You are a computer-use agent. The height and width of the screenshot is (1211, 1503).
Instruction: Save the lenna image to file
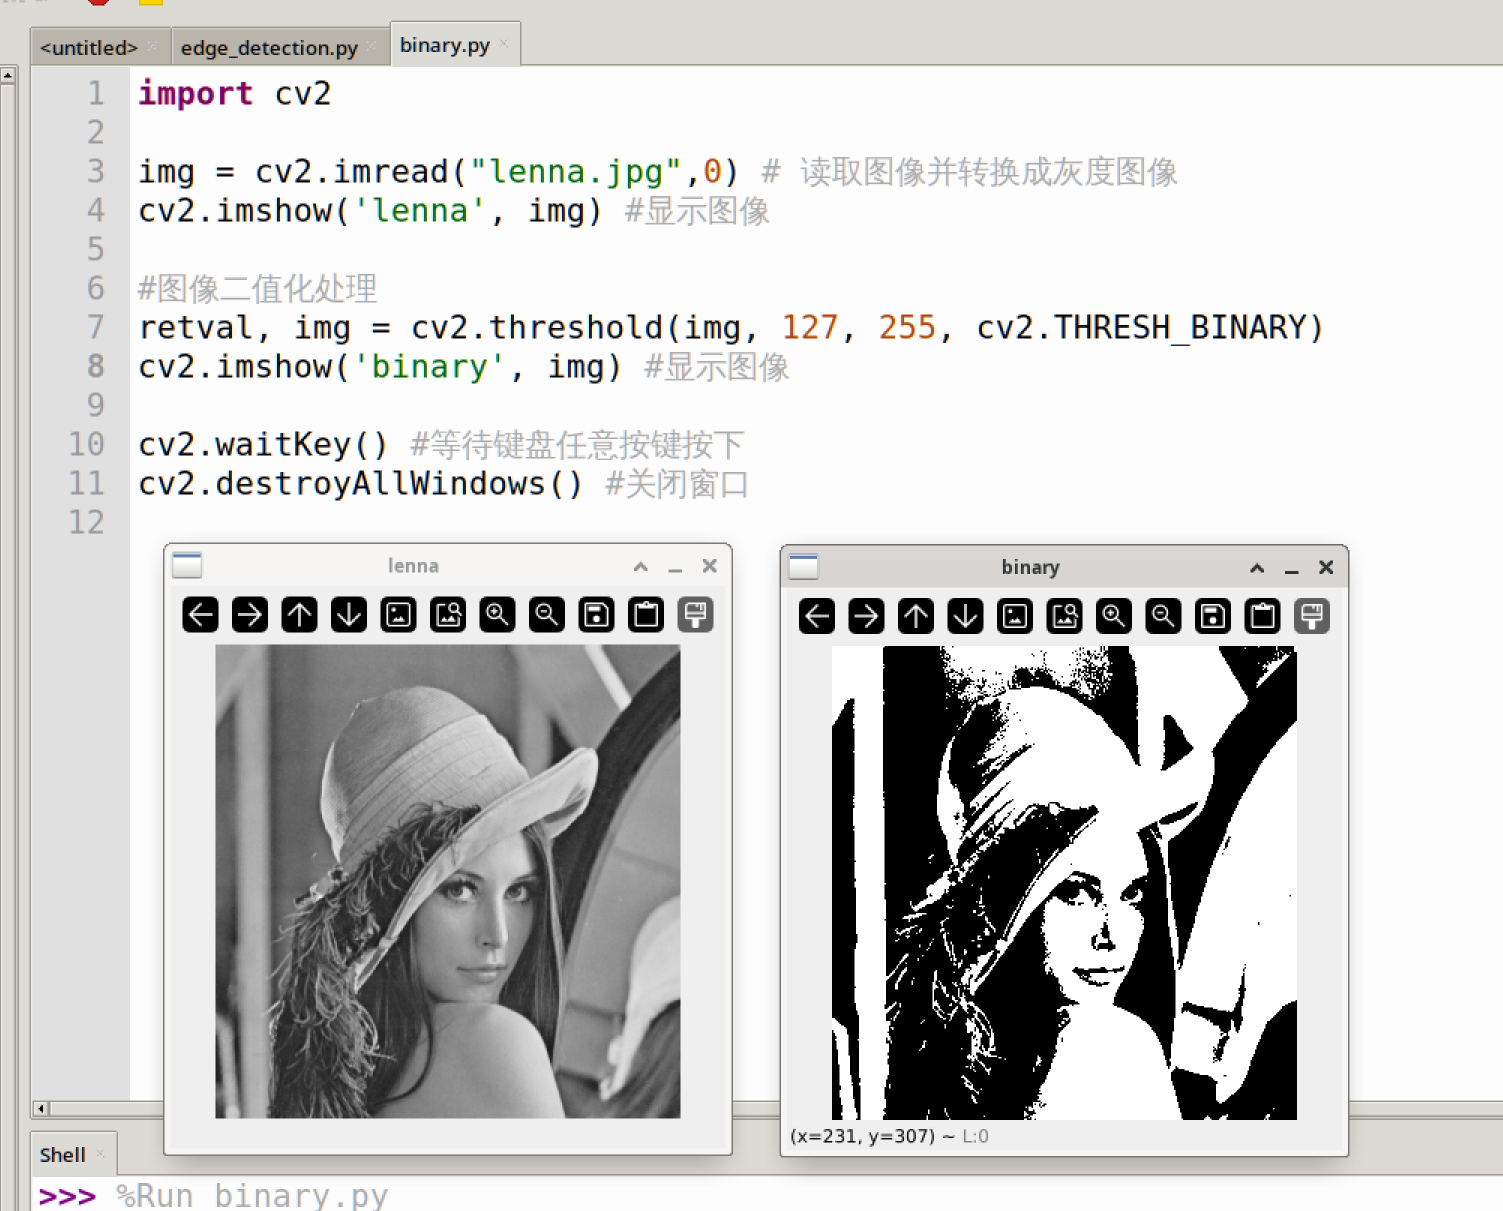pyautogui.click(x=596, y=614)
